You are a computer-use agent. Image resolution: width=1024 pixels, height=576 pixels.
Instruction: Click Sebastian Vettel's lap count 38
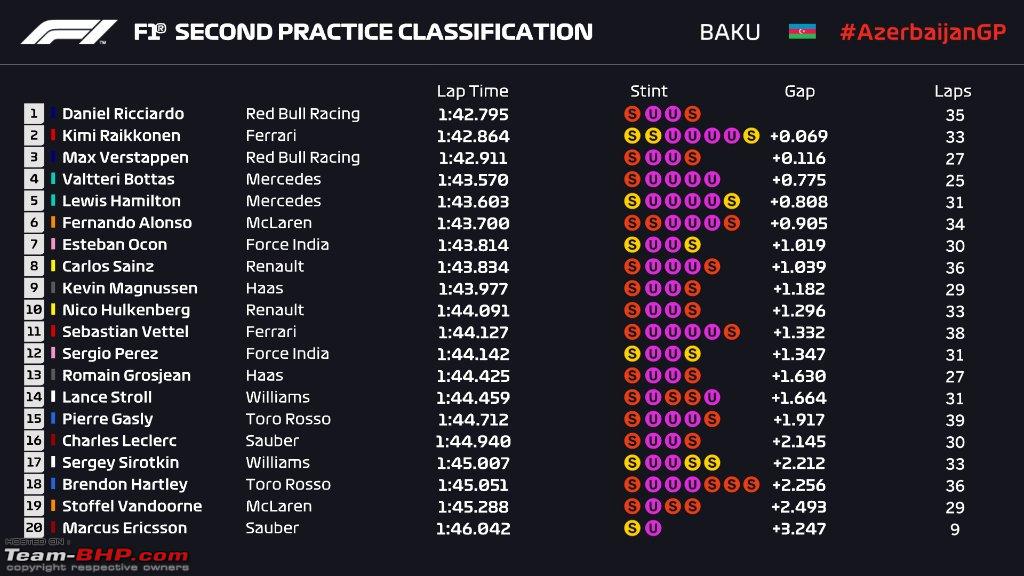pos(955,332)
